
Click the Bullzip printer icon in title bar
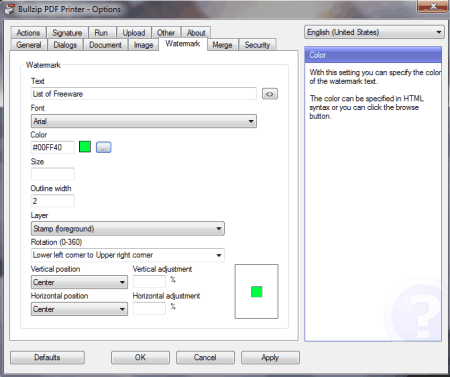pyautogui.click(x=9, y=9)
